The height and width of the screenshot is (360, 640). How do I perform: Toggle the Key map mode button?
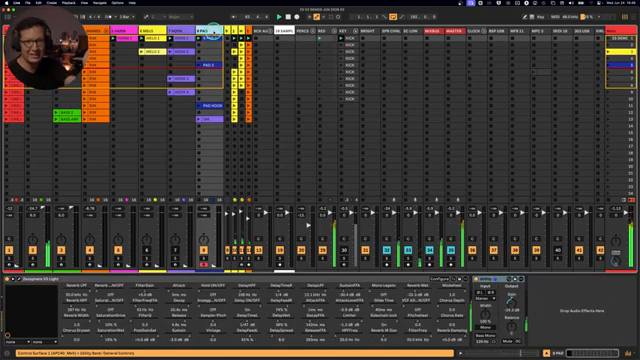(540, 17)
